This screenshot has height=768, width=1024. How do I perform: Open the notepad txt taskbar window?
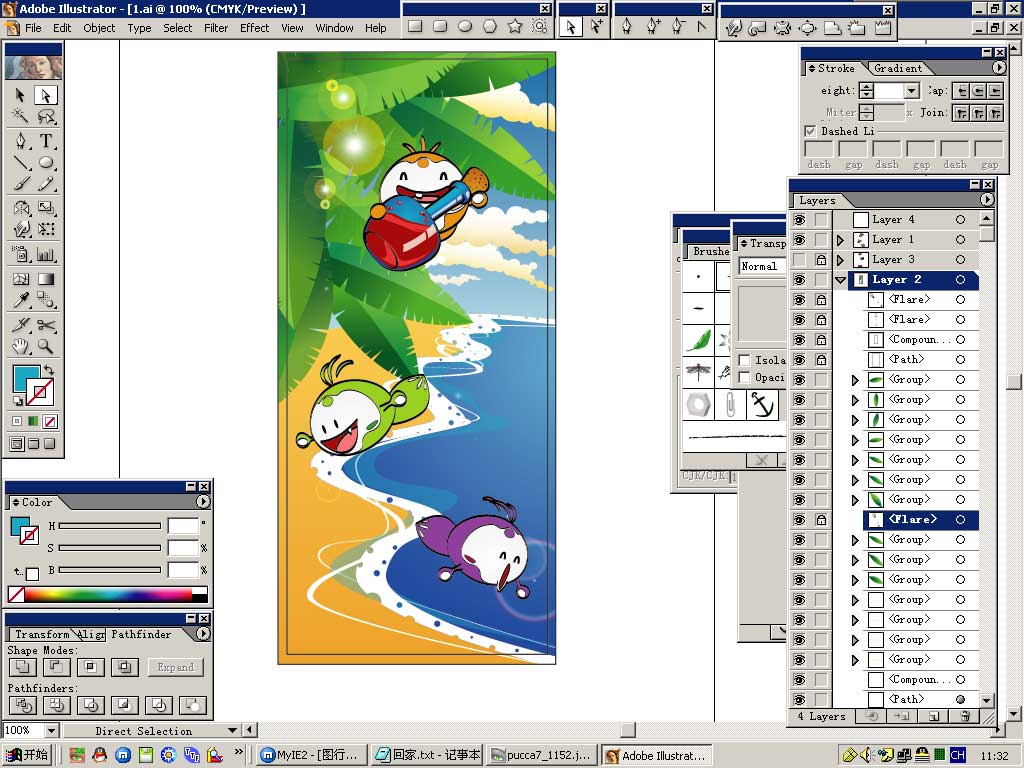point(428,755)
